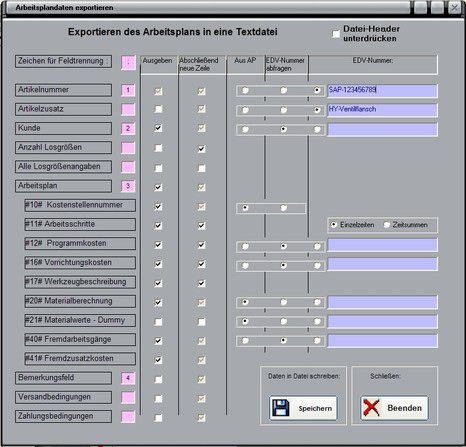Screen dimensions: 466x447
Task: Toggle Ausgeben checkbox for Kunde
Action: pyautogui.click(x=158, y=128)
